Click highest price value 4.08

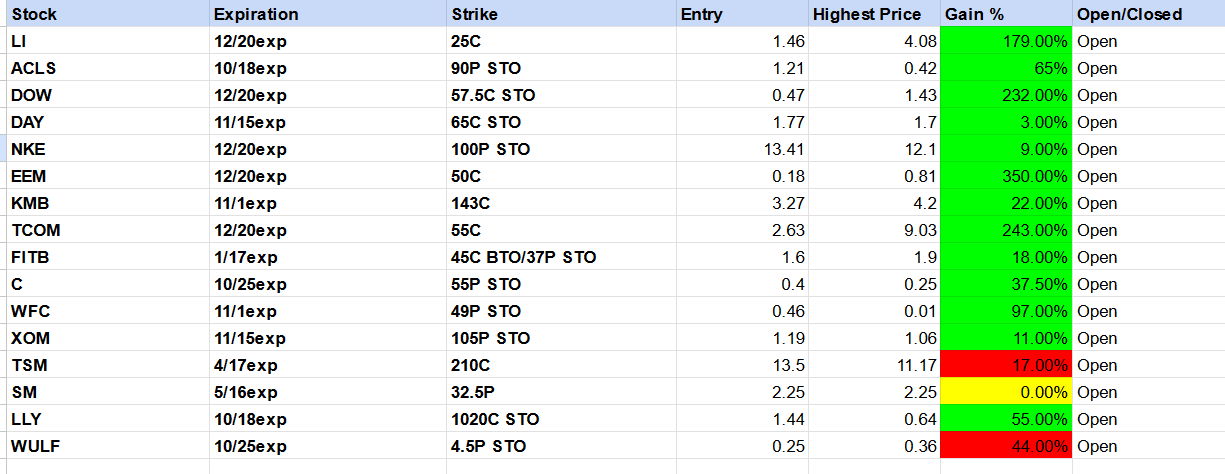[x=874, y=41]
